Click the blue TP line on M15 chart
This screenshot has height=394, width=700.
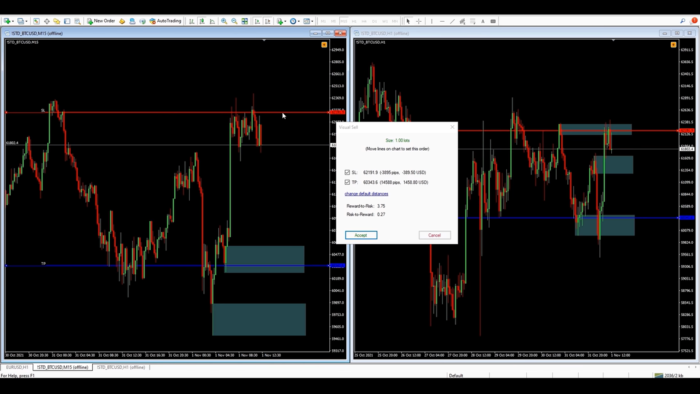click(167, 265)
